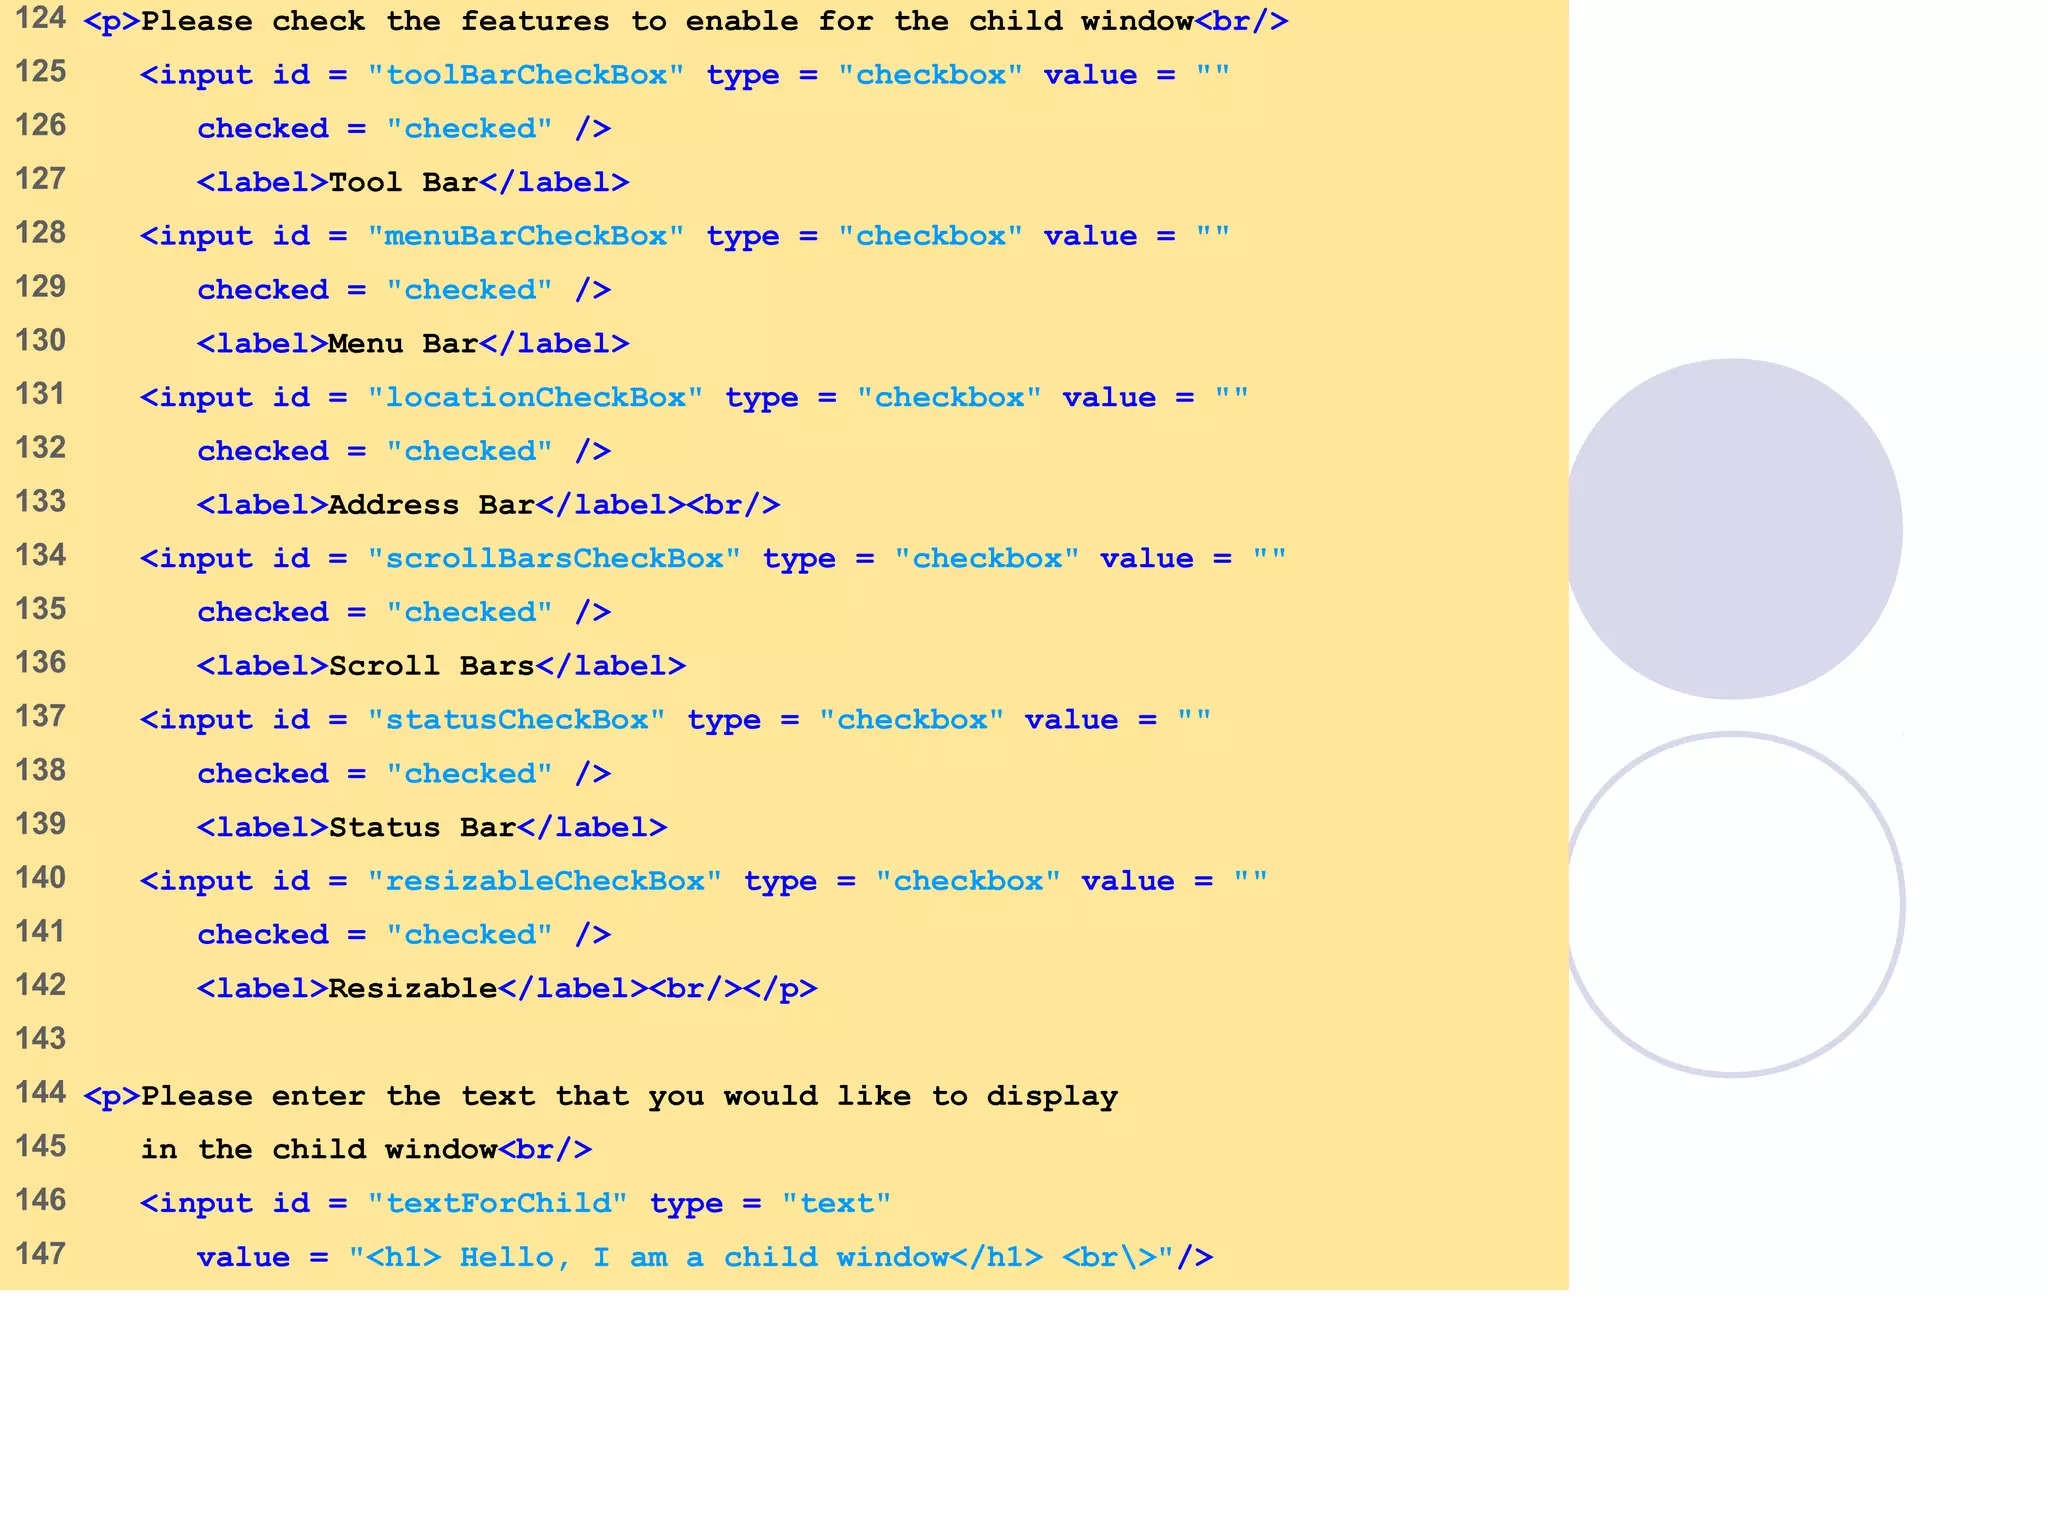This screenshot has height=1536, width=2048.
Task: Click the "textForChild" id string
Action: [x=497, y=1203]
